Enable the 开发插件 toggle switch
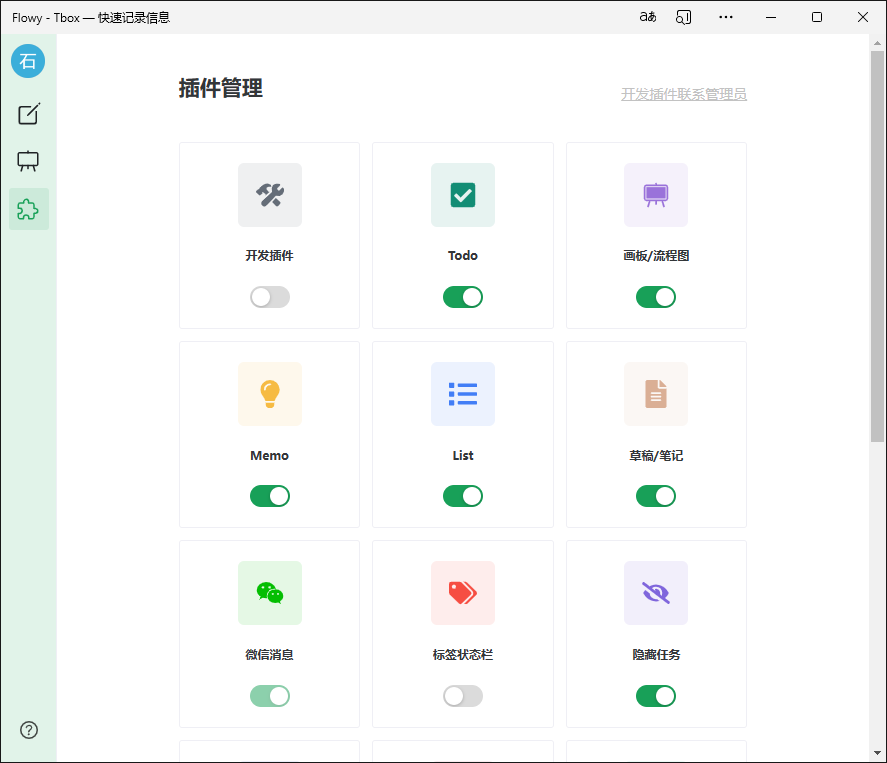Image resolution: width=887 pixels, height=763 pixels. (x=269, y=297)
